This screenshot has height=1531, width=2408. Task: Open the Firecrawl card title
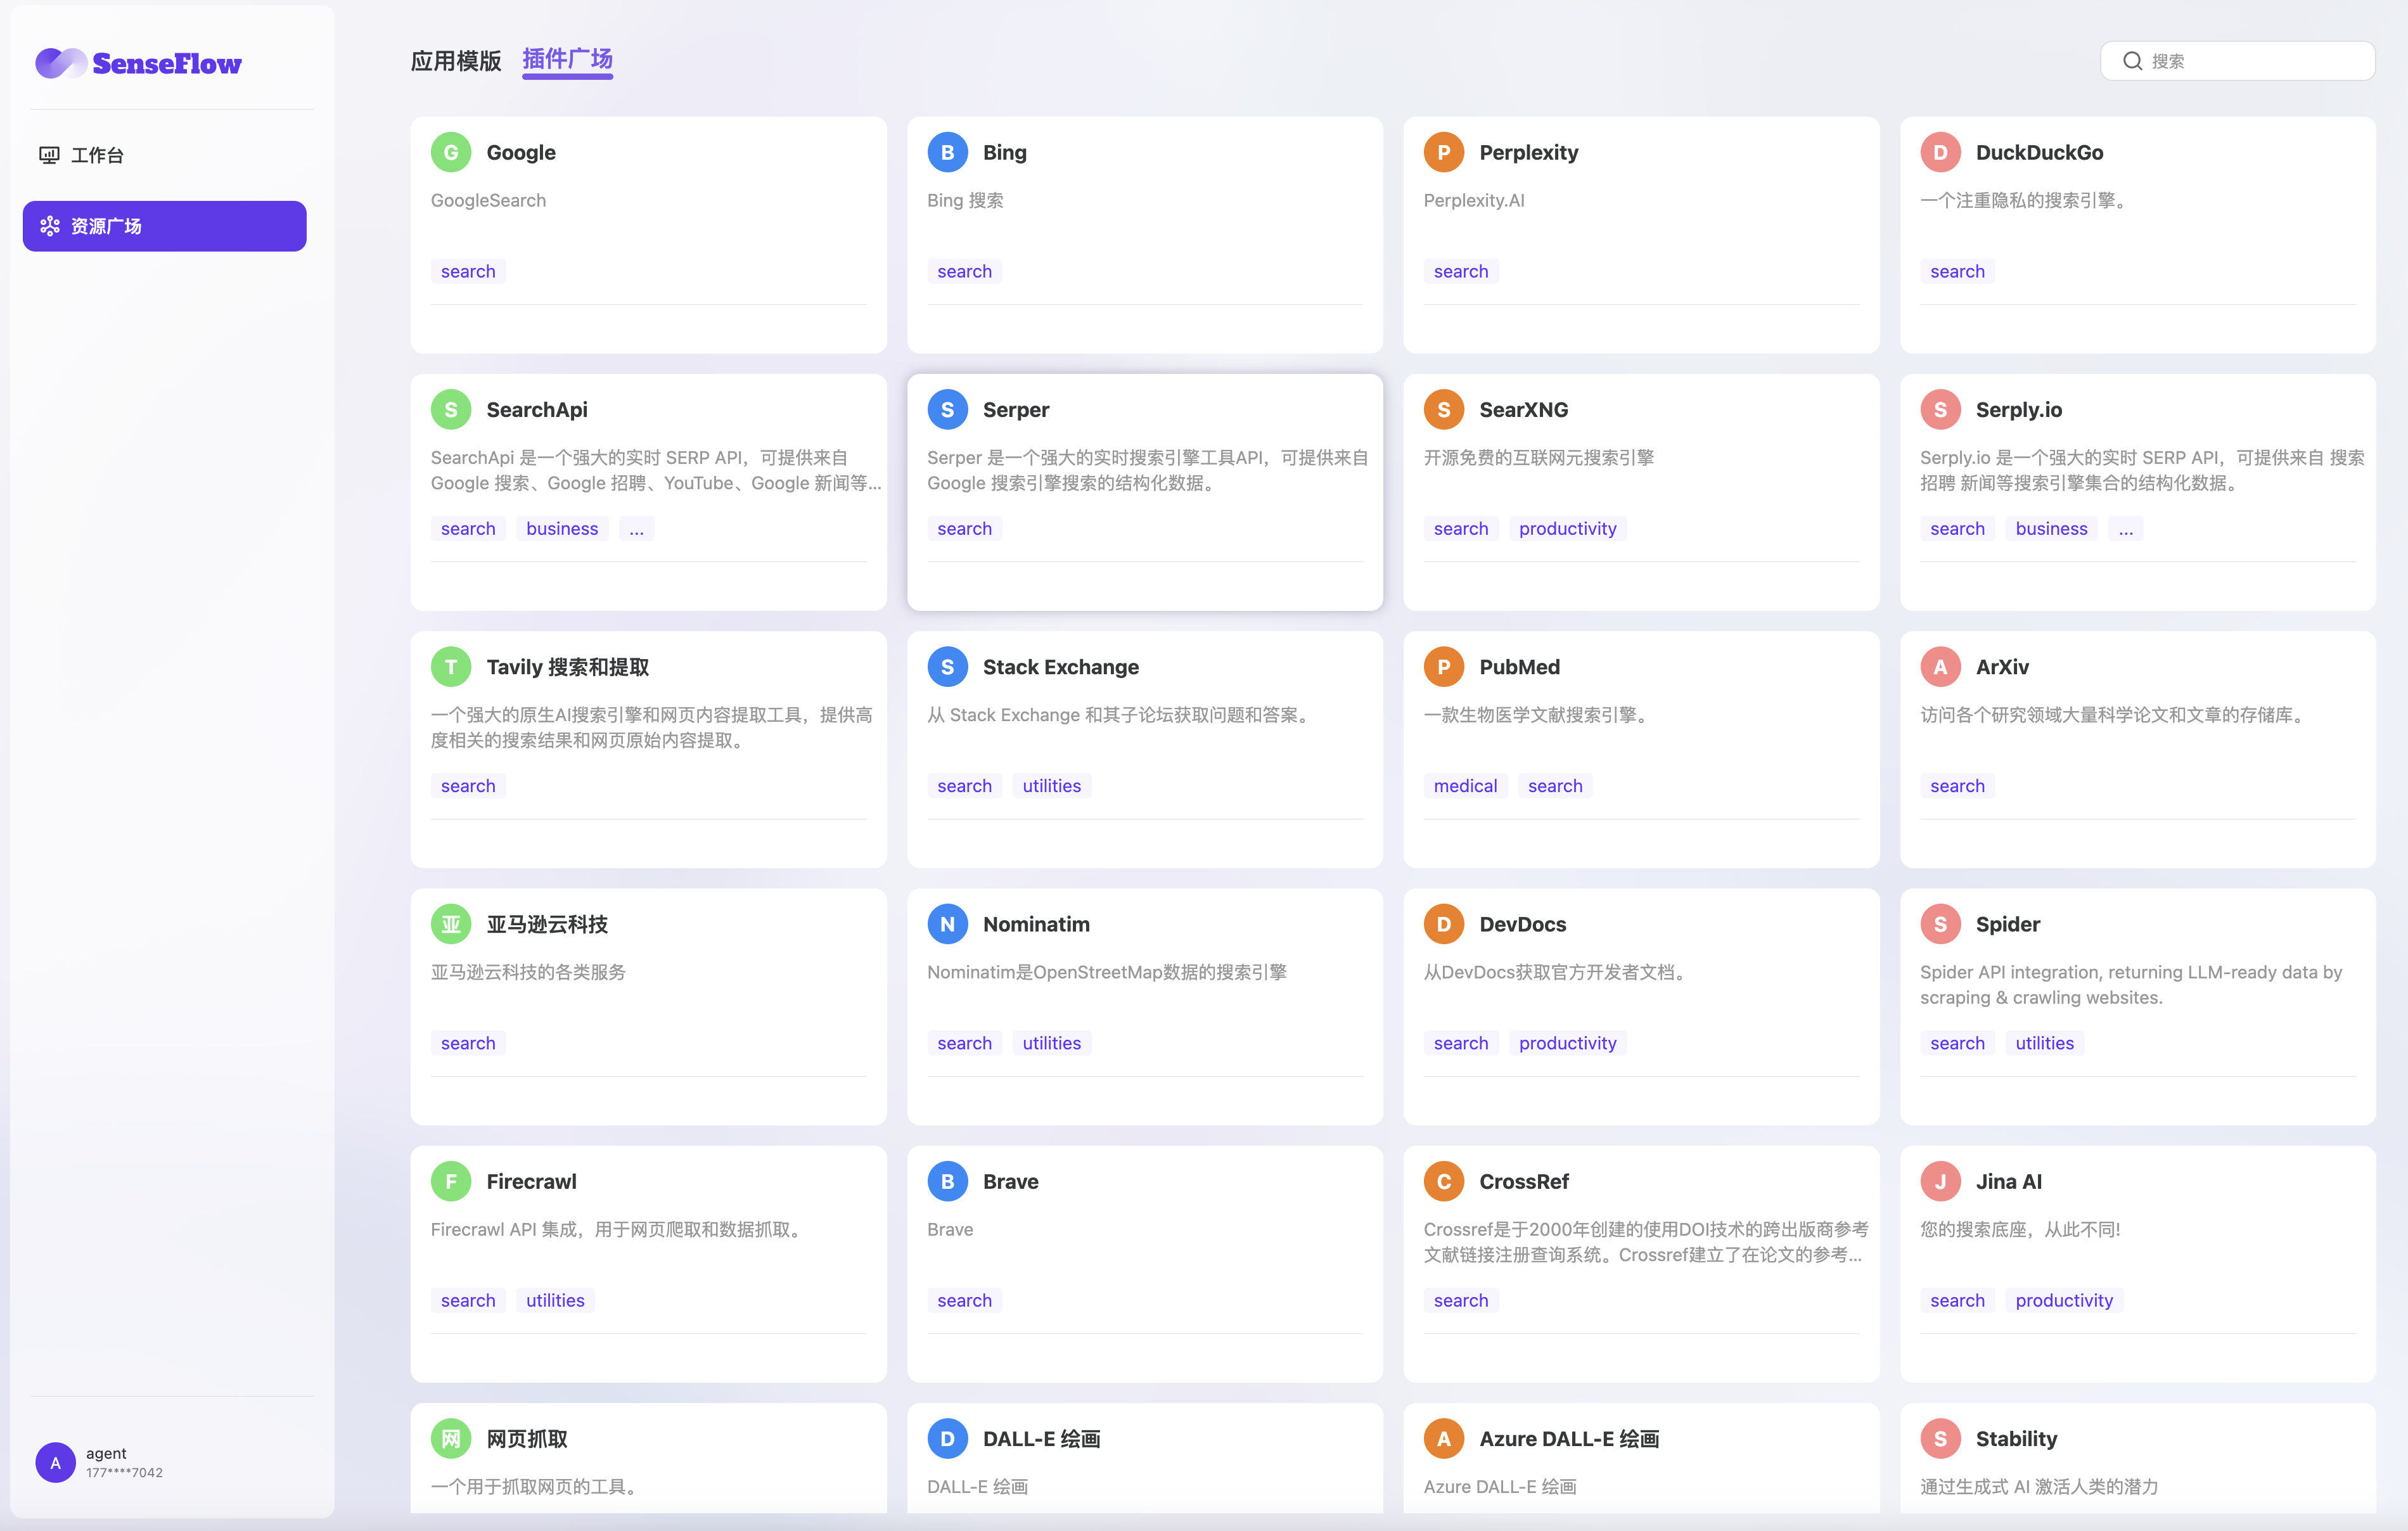[x=531, y=1181]
